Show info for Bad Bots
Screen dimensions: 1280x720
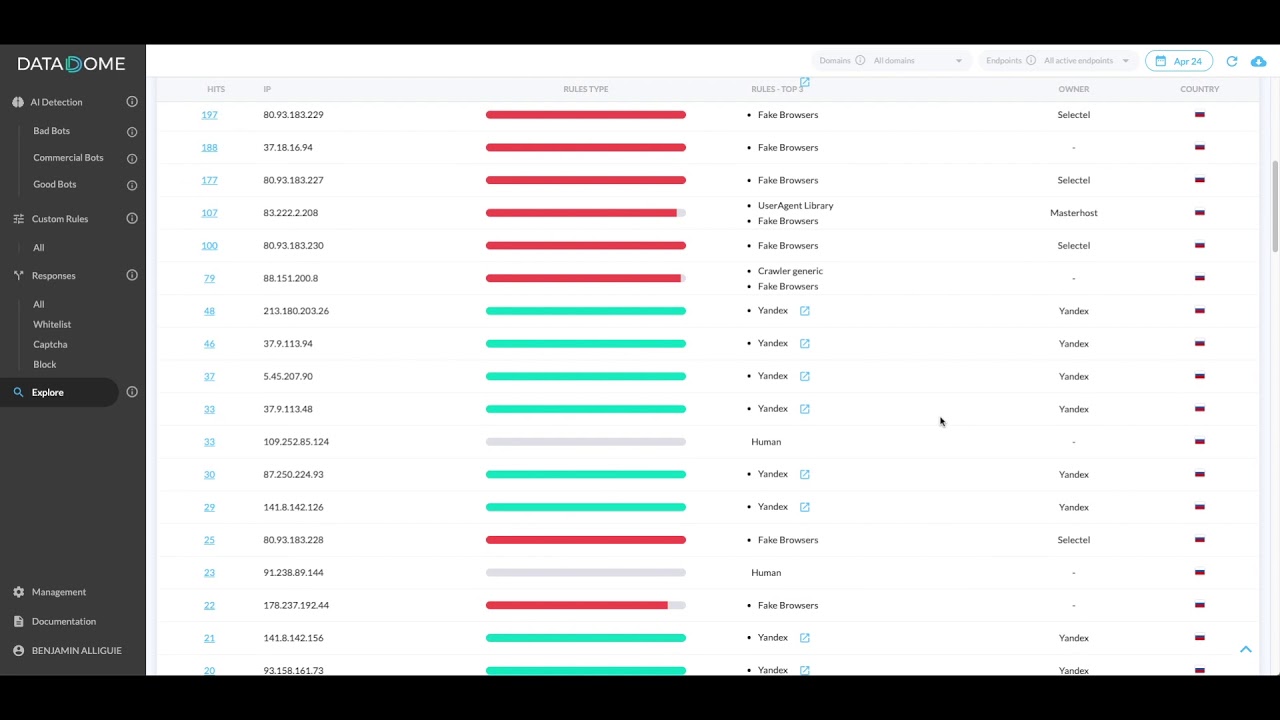click(132, 131)
